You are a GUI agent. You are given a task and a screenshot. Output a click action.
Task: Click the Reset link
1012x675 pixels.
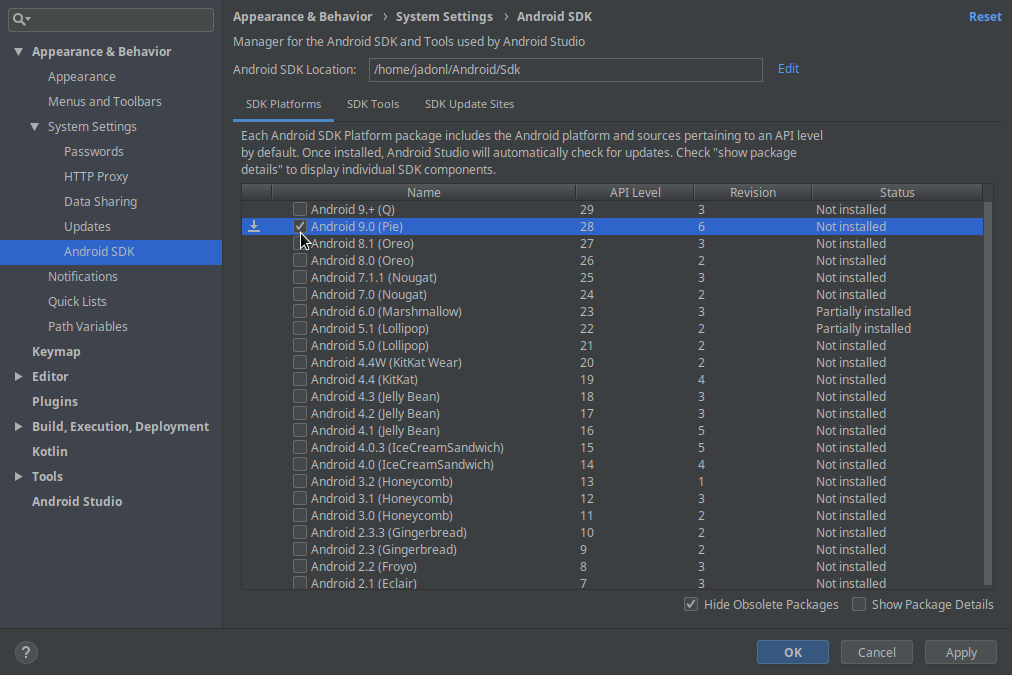point(985,17)
